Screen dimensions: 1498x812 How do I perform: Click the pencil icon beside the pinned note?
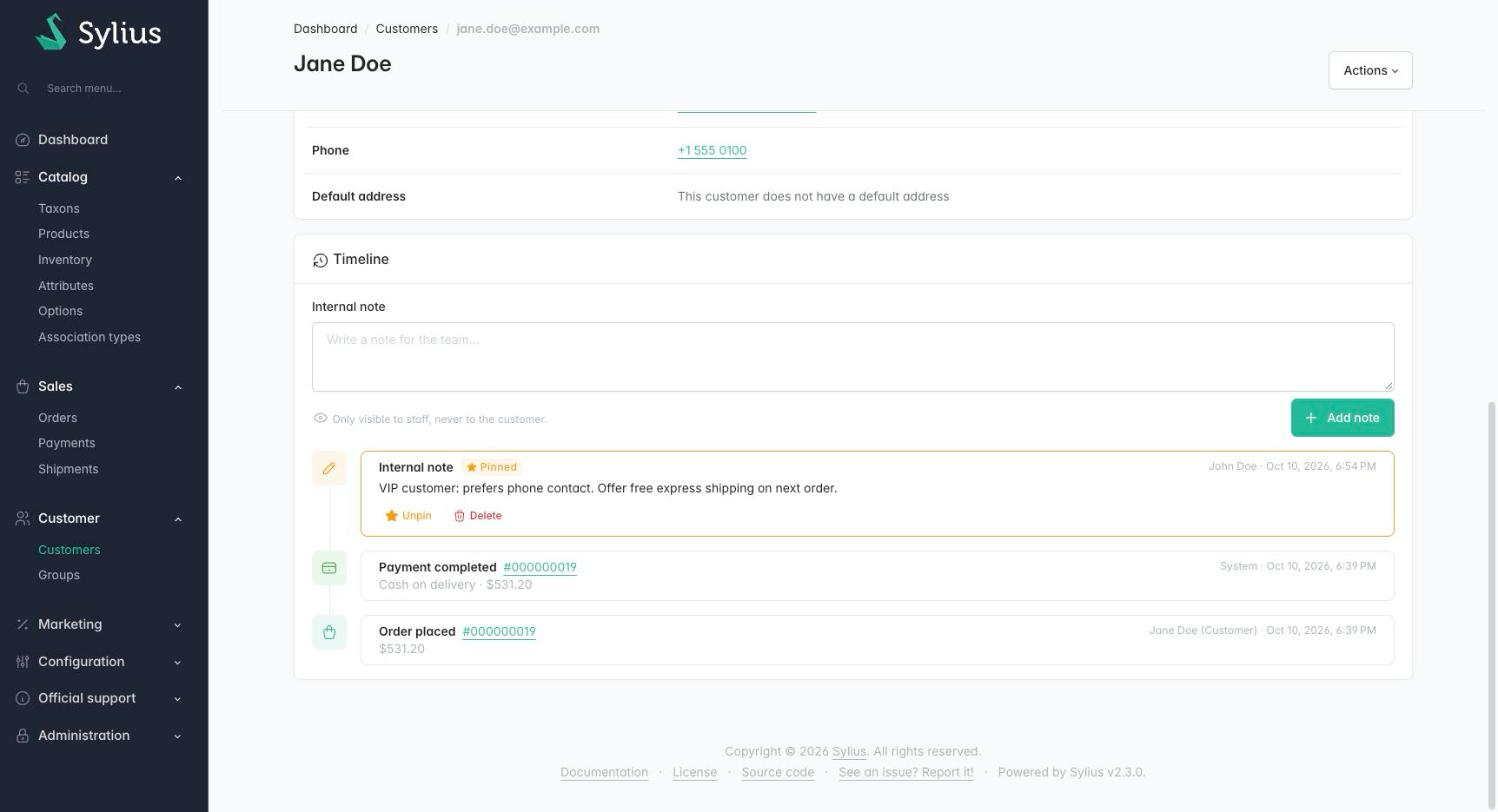pos(329,468)
